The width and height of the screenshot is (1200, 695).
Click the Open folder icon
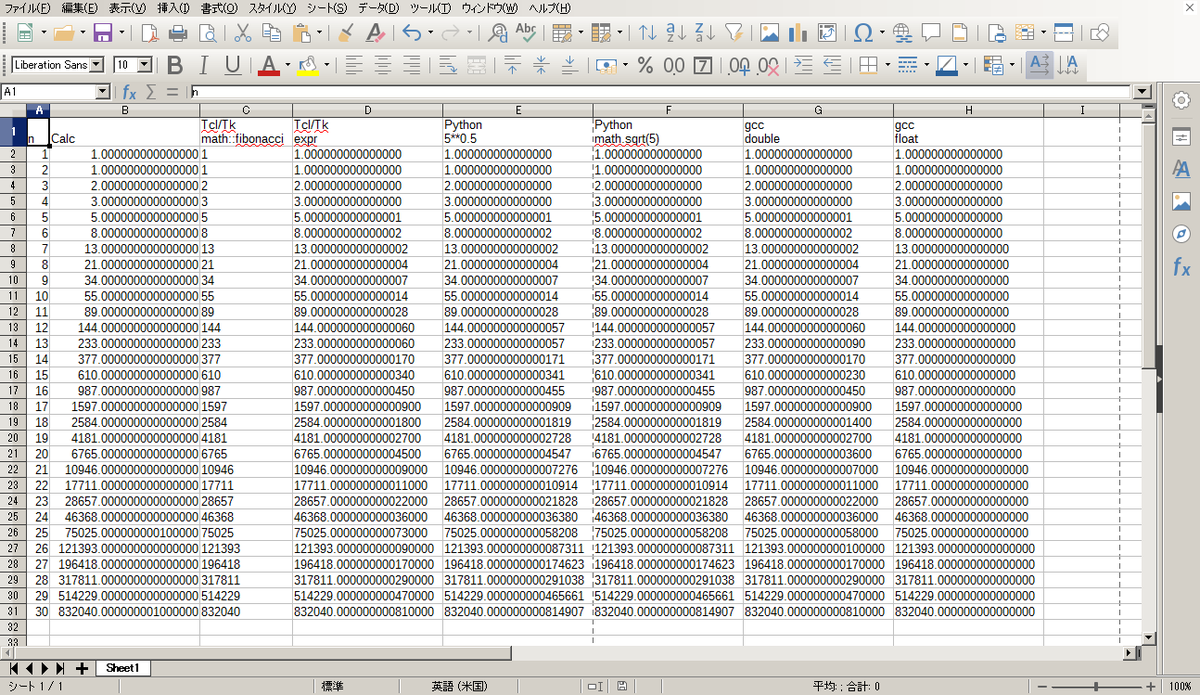tap(63, 33)
